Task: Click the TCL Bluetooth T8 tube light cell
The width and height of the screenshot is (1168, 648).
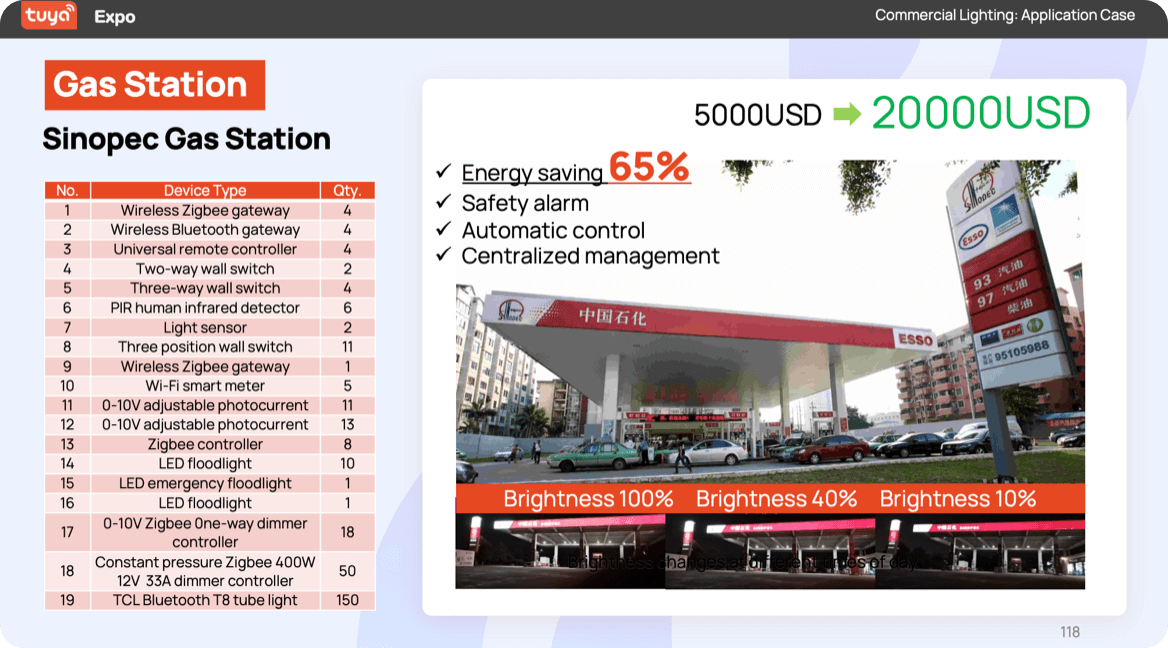Action: (205, 600)
